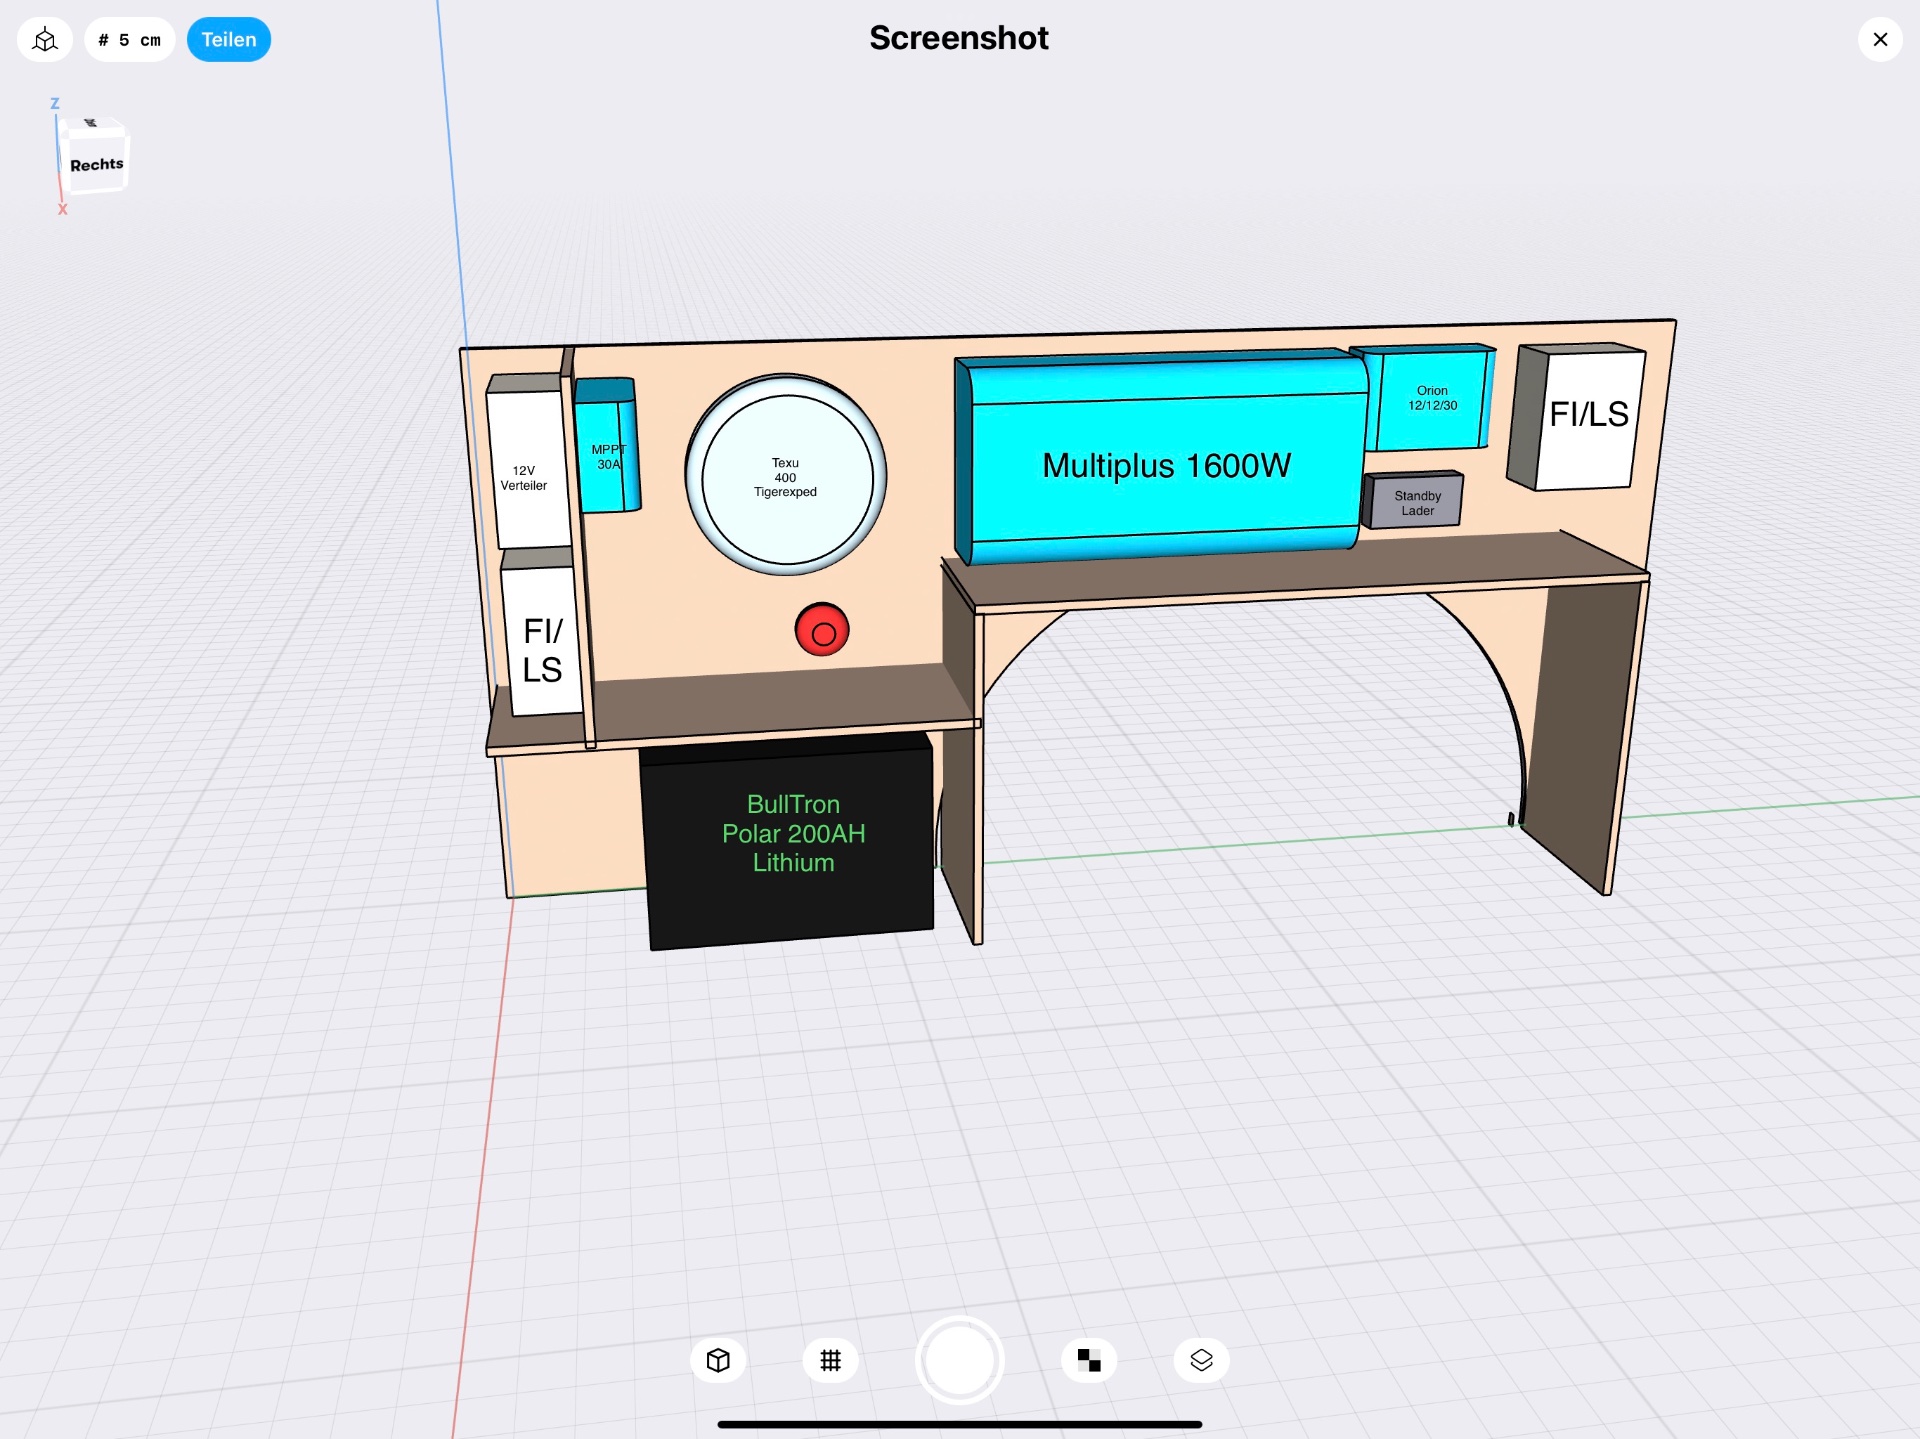The height and width of the screenshot is (1439, 1920).
Task: Select the red round switch object
Action: tap(822, 630)
